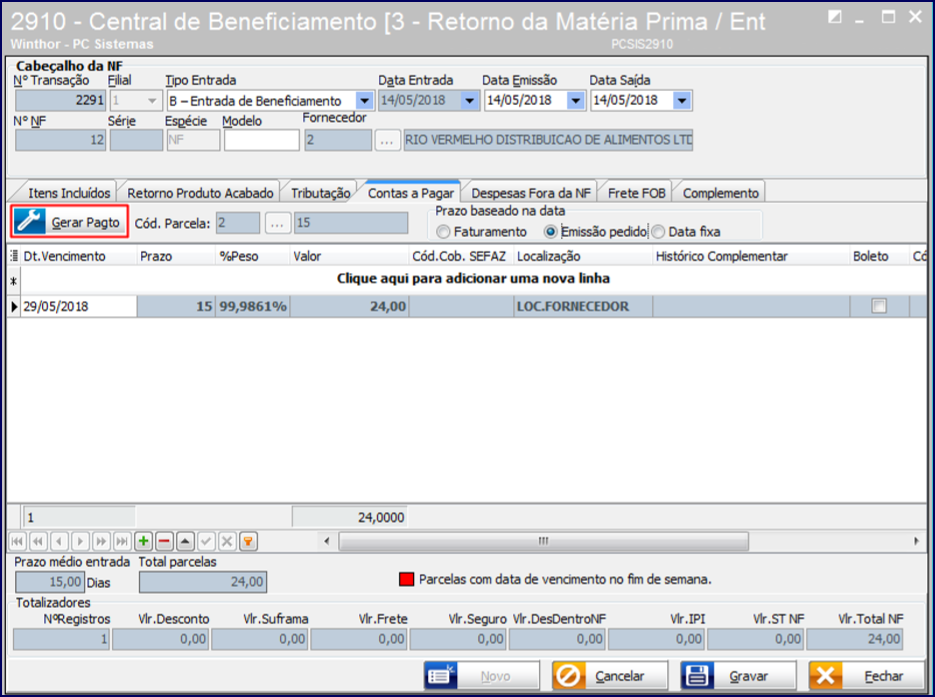Click Cancelar button
Viewport: 935px width, 697px height.
(x=609, y=676)
